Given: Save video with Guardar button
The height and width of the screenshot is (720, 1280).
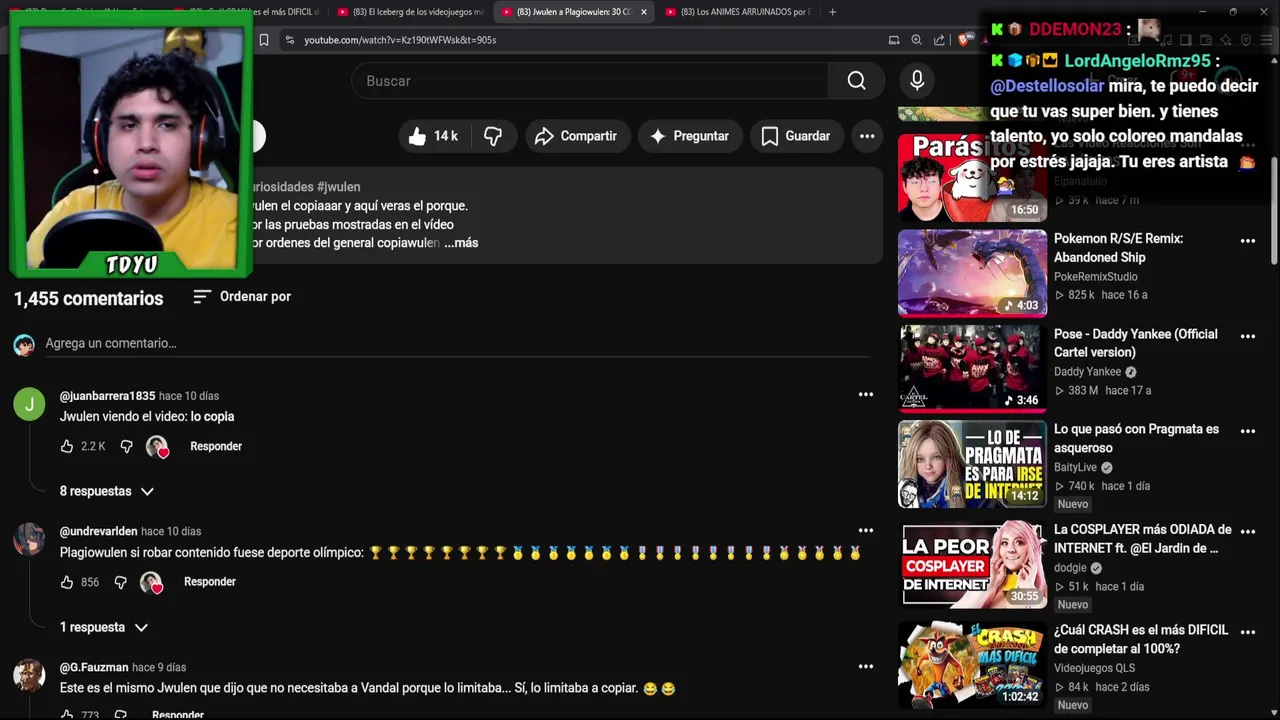Looking at the screenshot, I should click(x=796, y=136).
